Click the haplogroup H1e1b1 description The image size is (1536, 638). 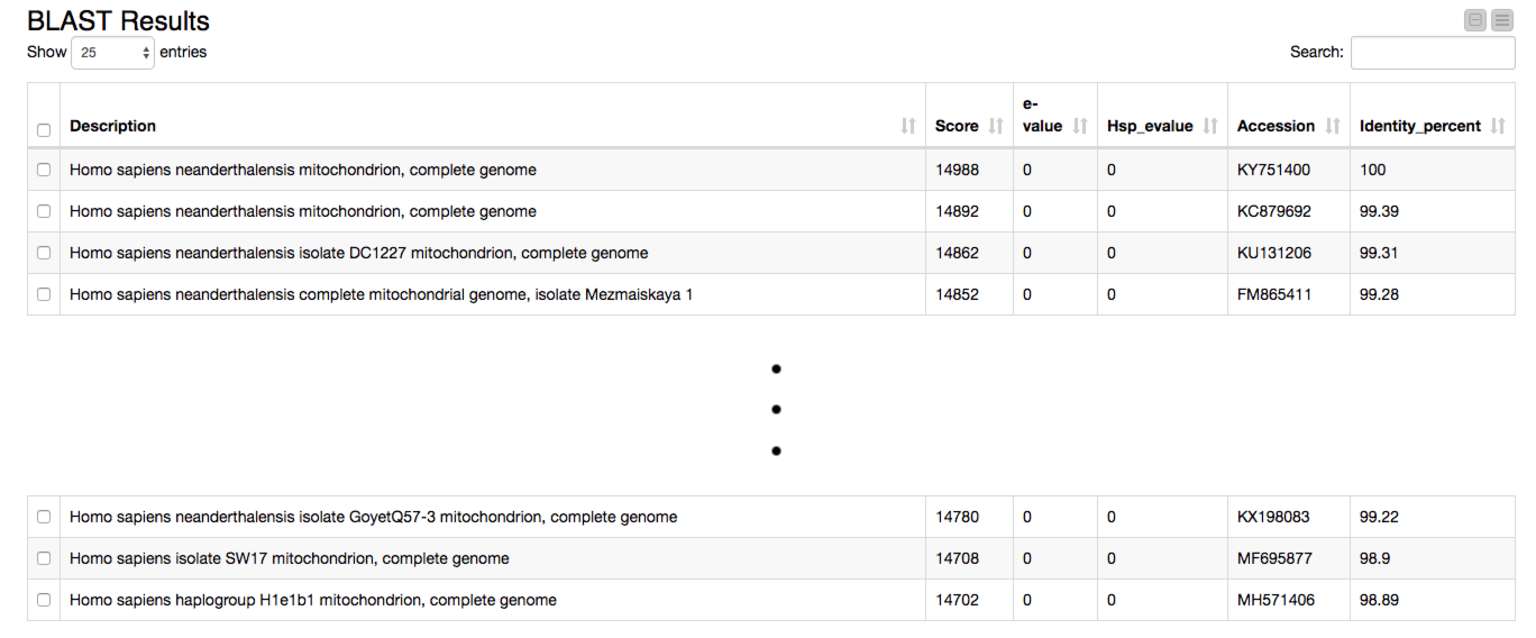click(313, 600)
